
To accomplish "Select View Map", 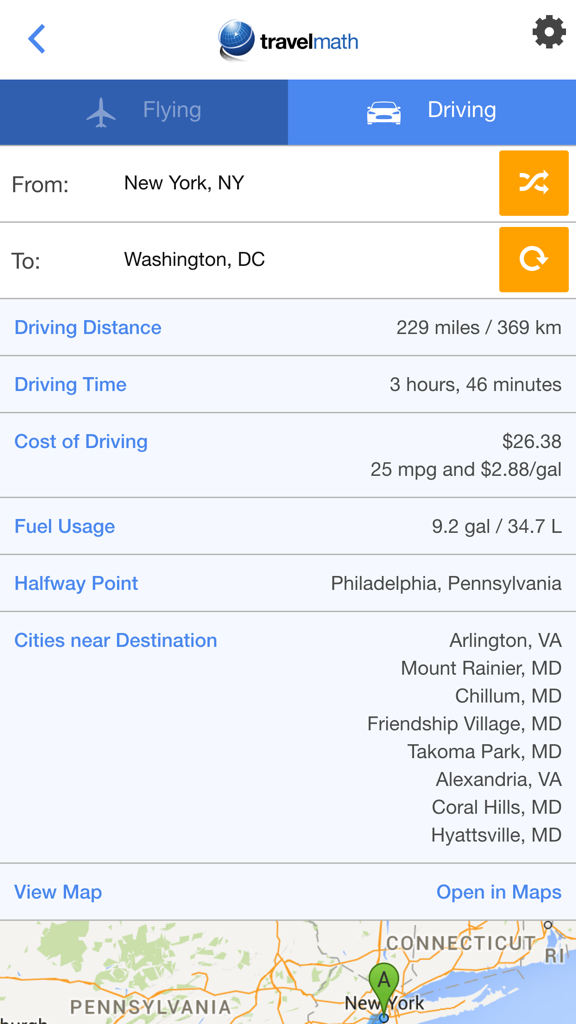I will pos(58,891).
